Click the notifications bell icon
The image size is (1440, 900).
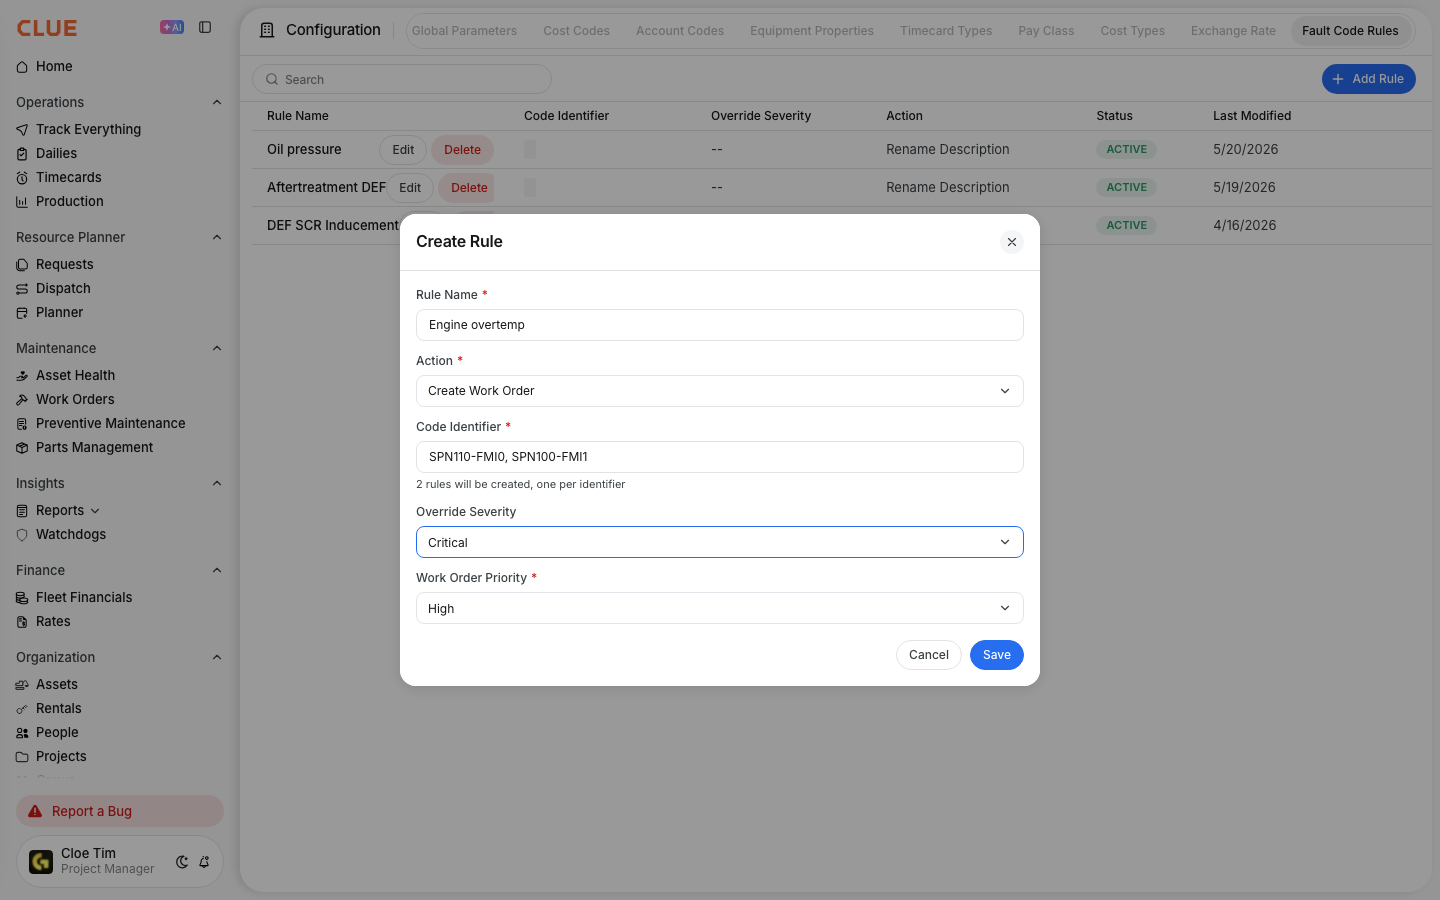[204, 862]
